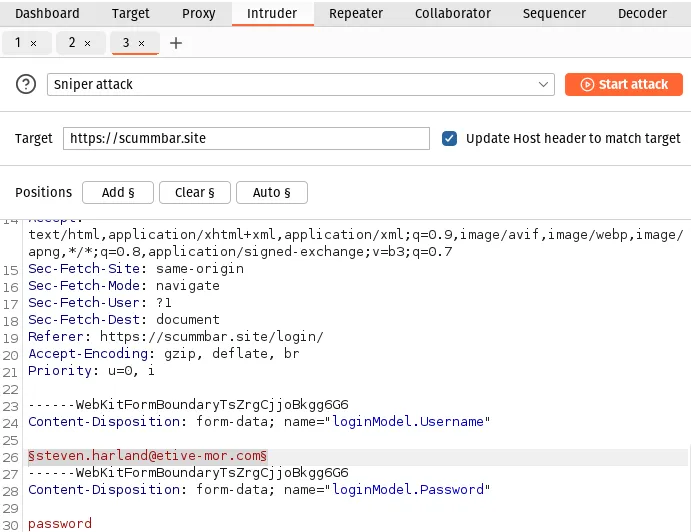
Task: Click the WebKitFormBoundary text on line 27
Action: pos(188,472)
